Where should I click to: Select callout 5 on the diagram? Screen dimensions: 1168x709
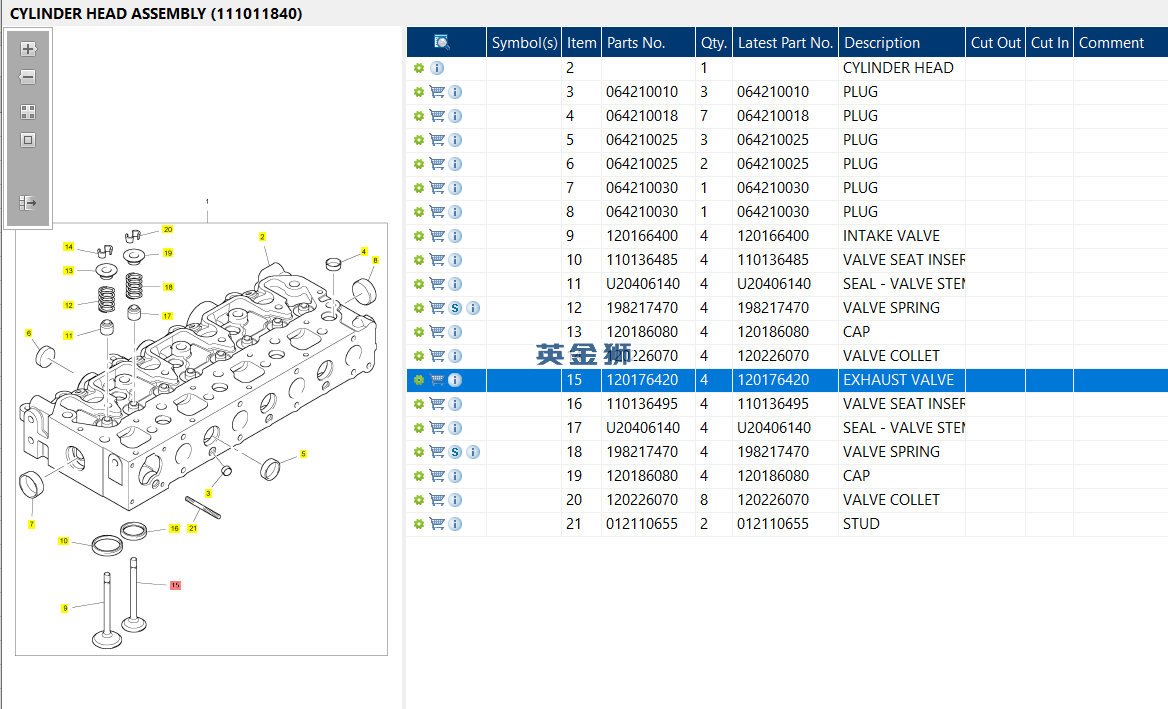click(303, 454)
